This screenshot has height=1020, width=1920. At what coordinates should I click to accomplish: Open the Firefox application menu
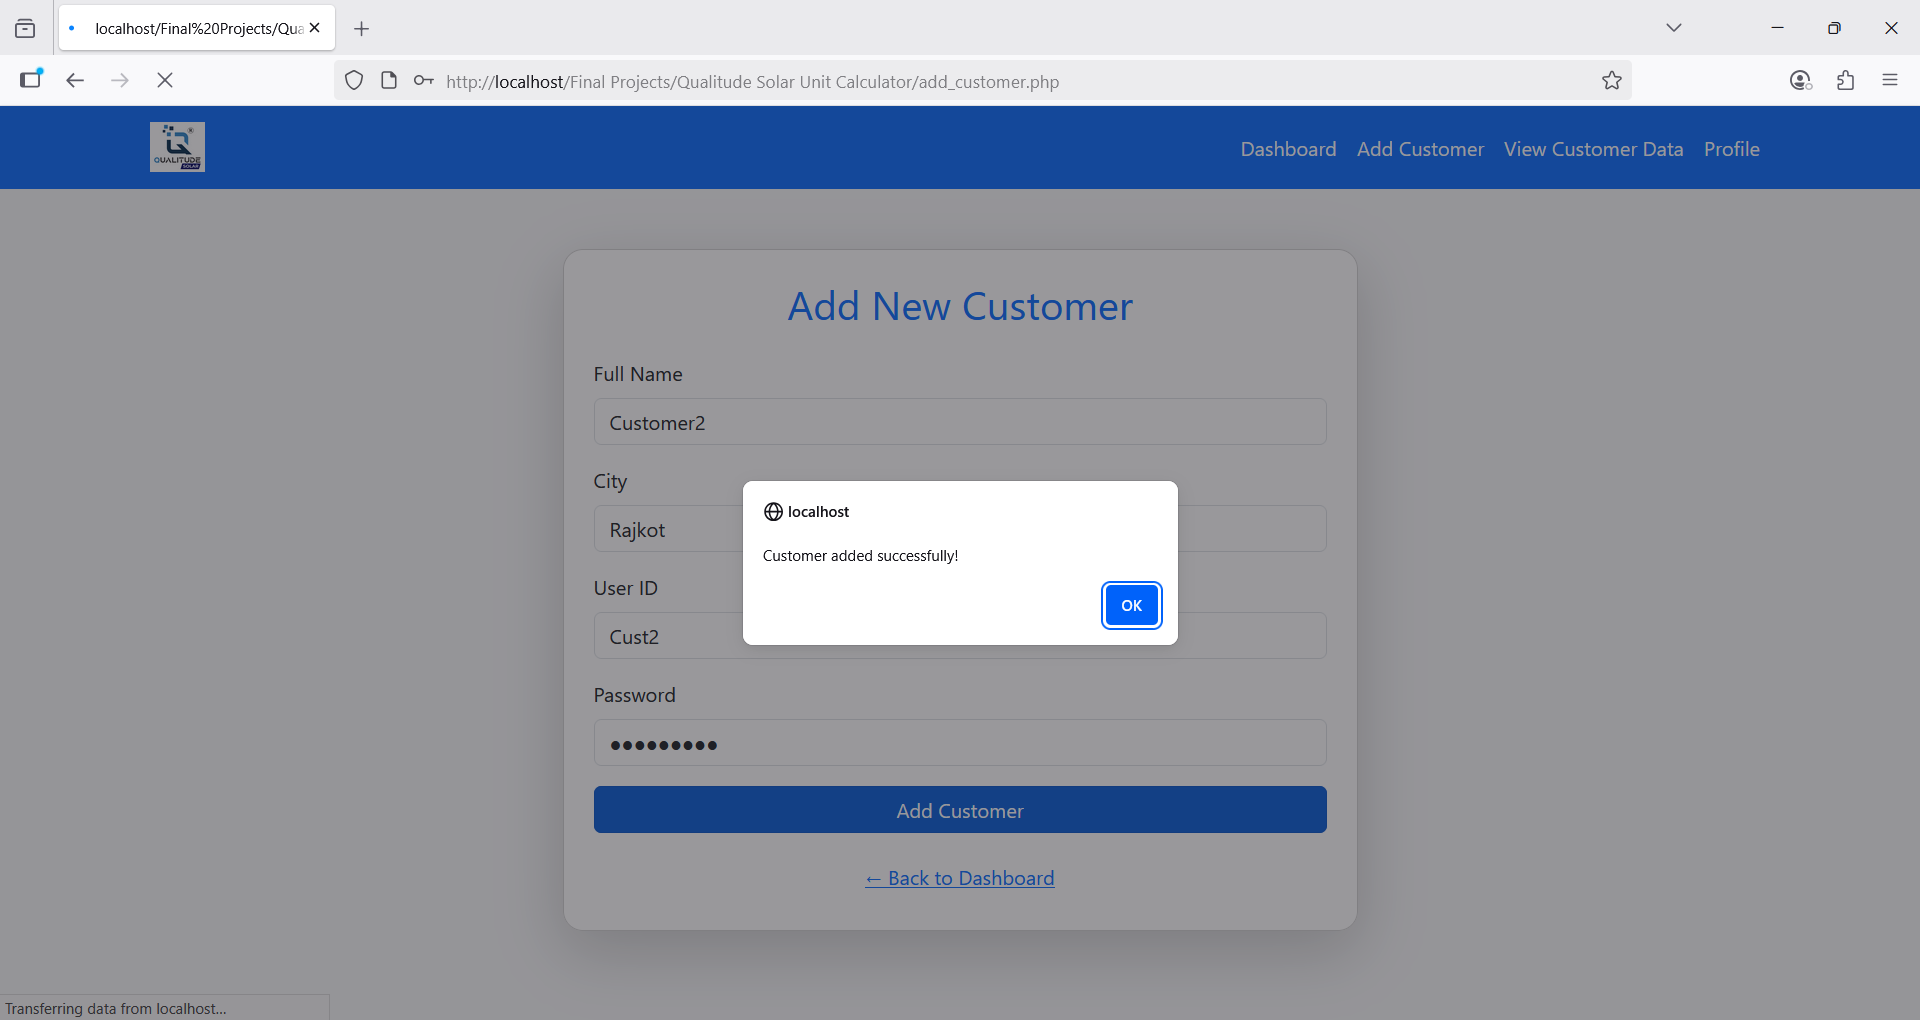tap(1889, 81)
